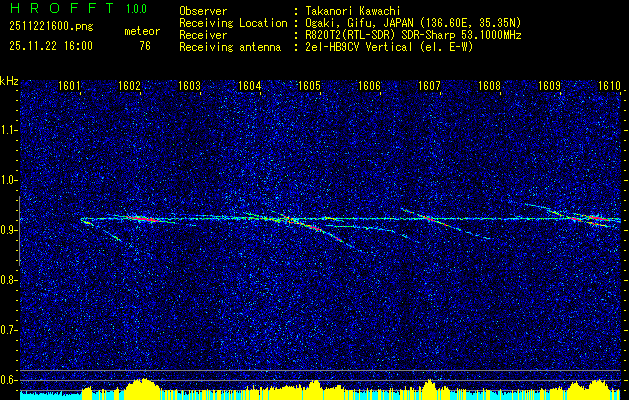Click the 1608 time marker

click(489, 86)
